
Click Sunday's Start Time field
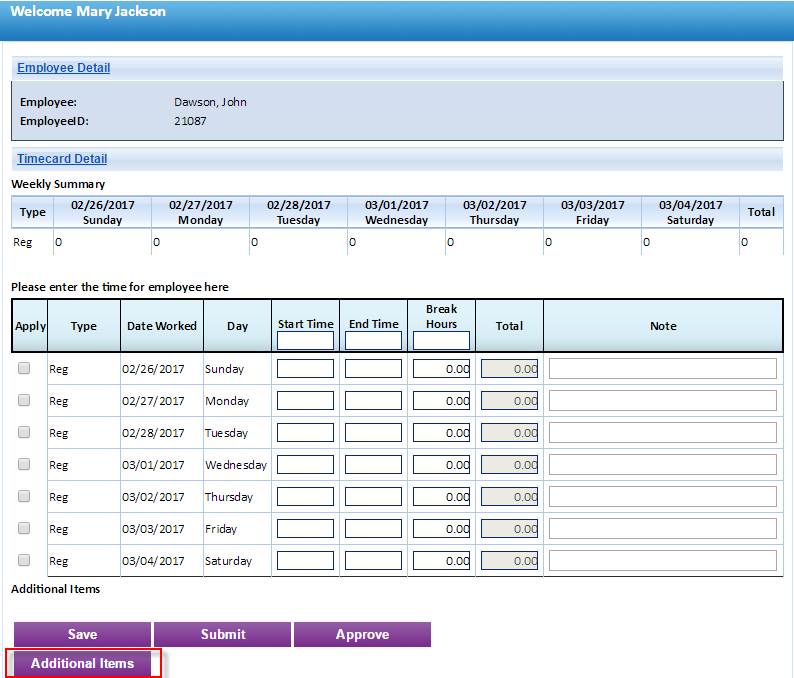point(305,369)
